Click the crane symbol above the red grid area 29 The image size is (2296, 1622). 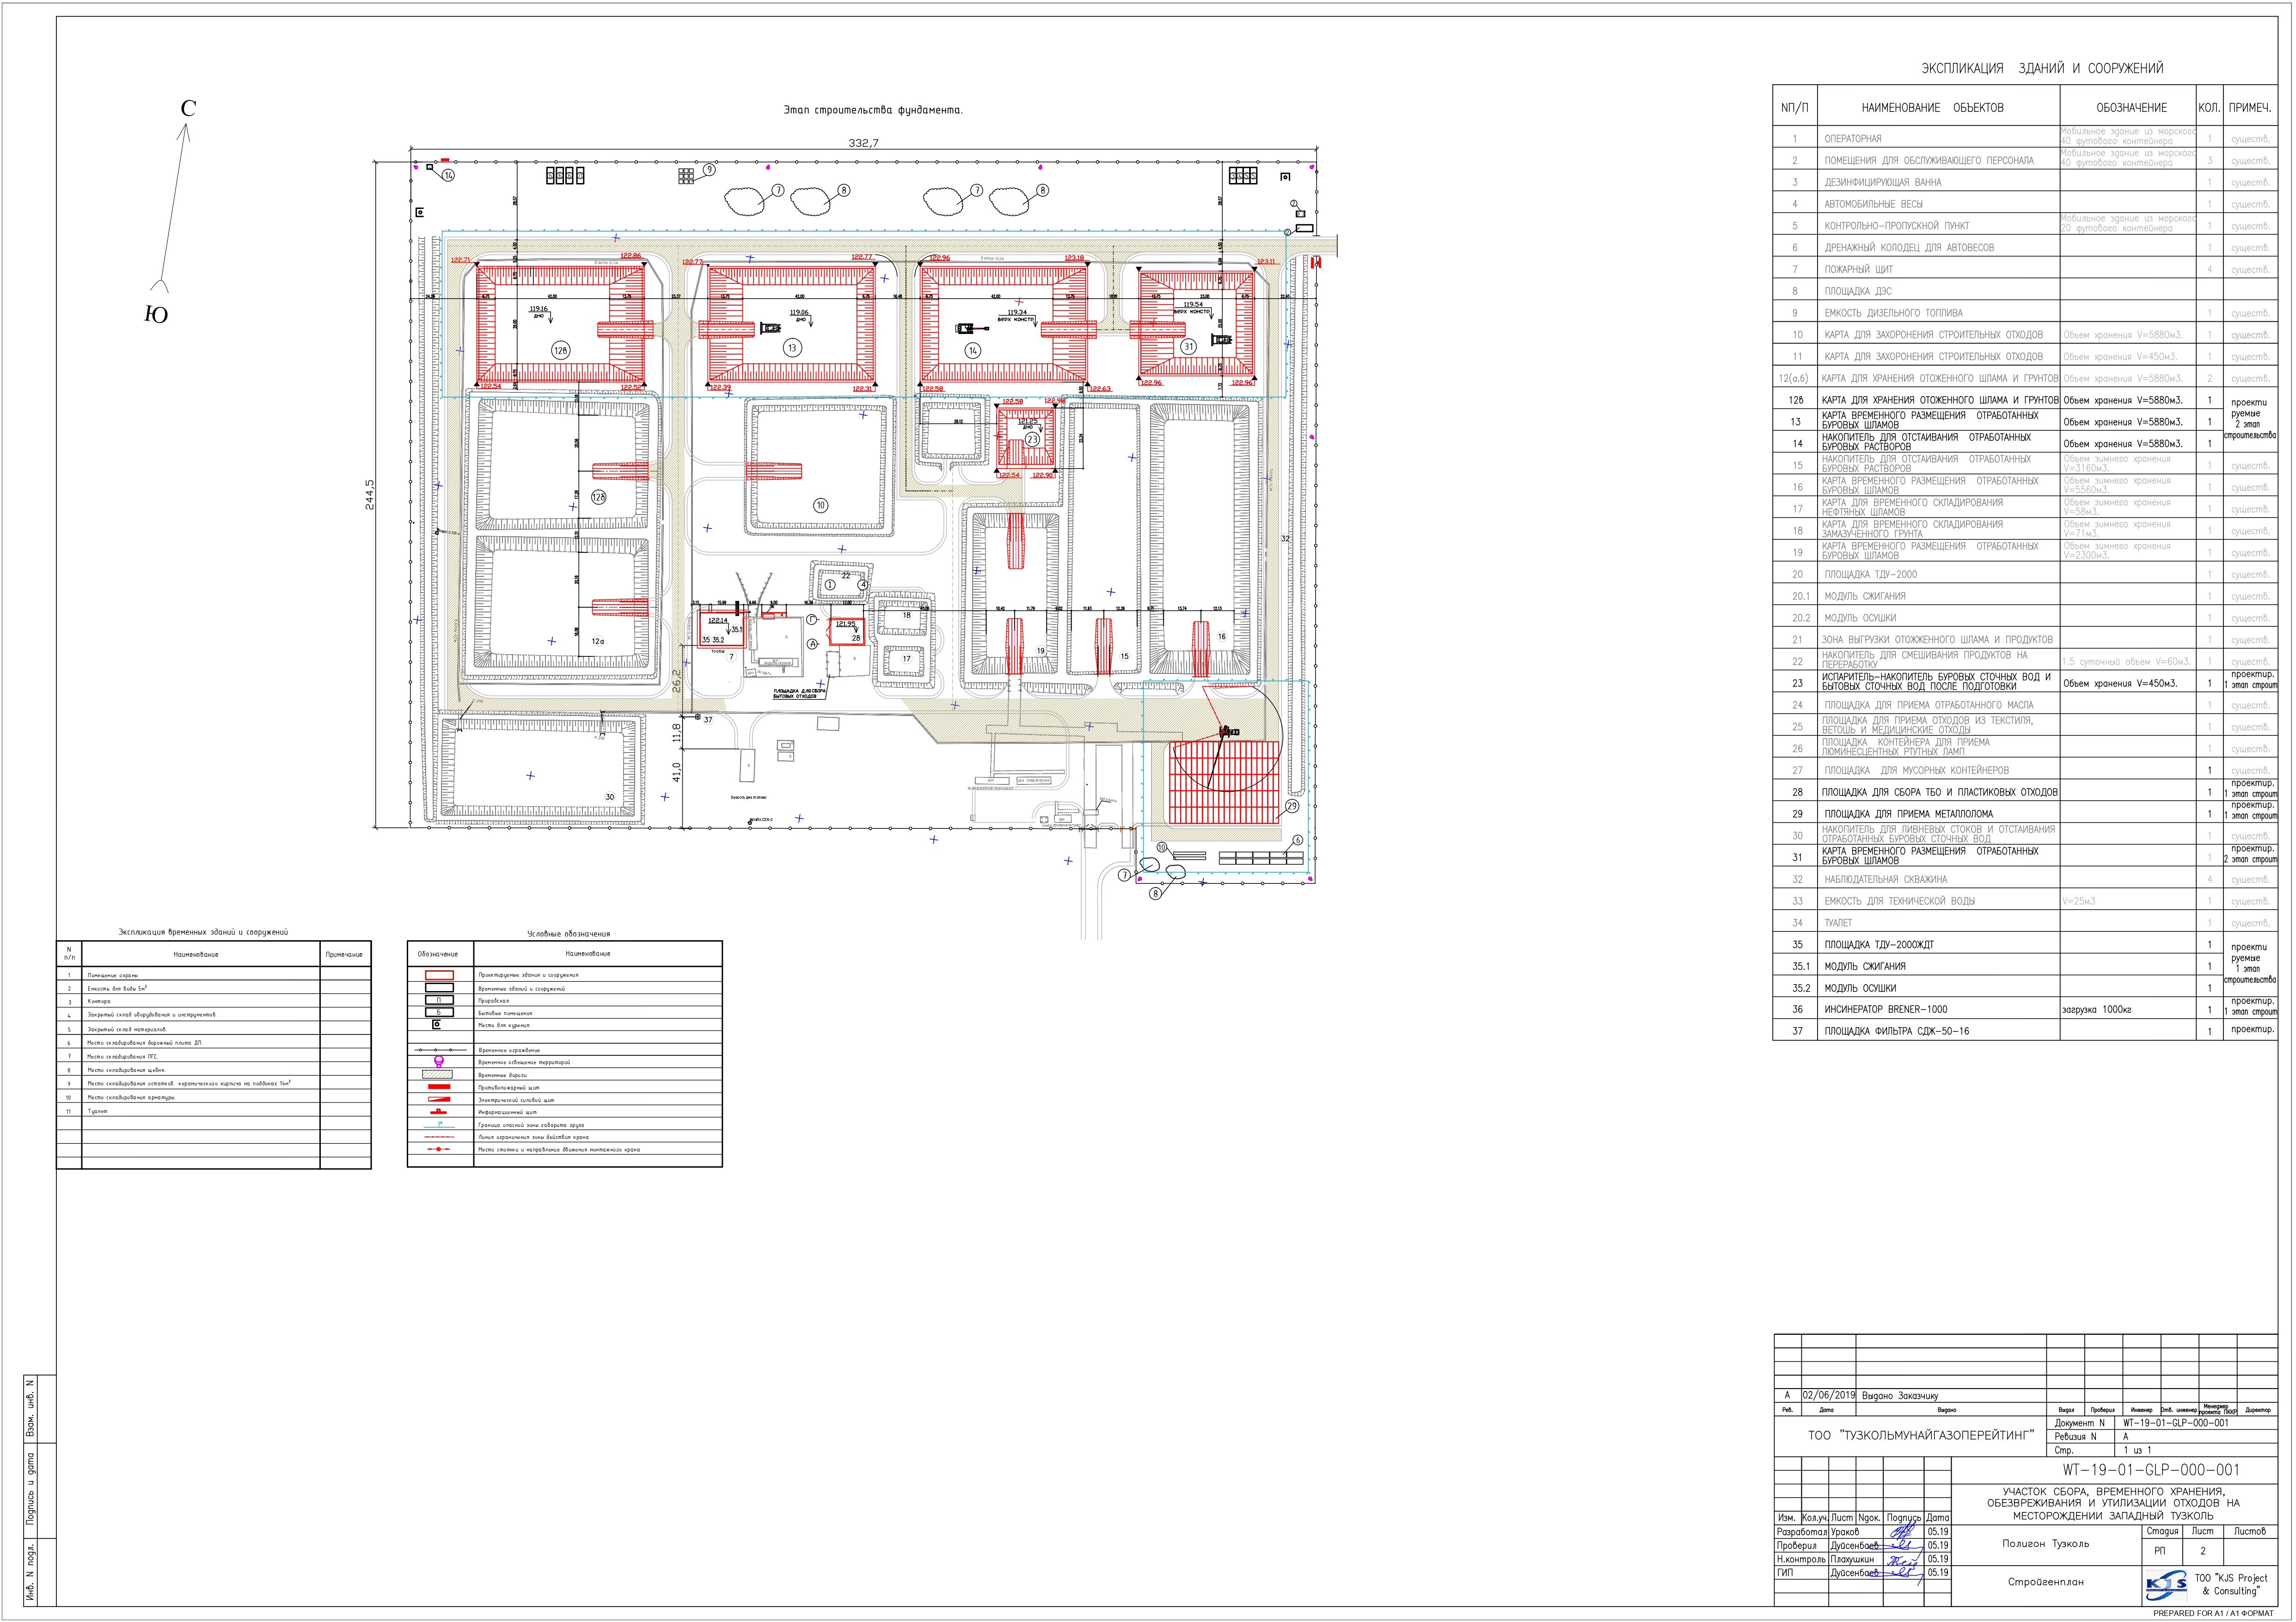coord(1228,732)
